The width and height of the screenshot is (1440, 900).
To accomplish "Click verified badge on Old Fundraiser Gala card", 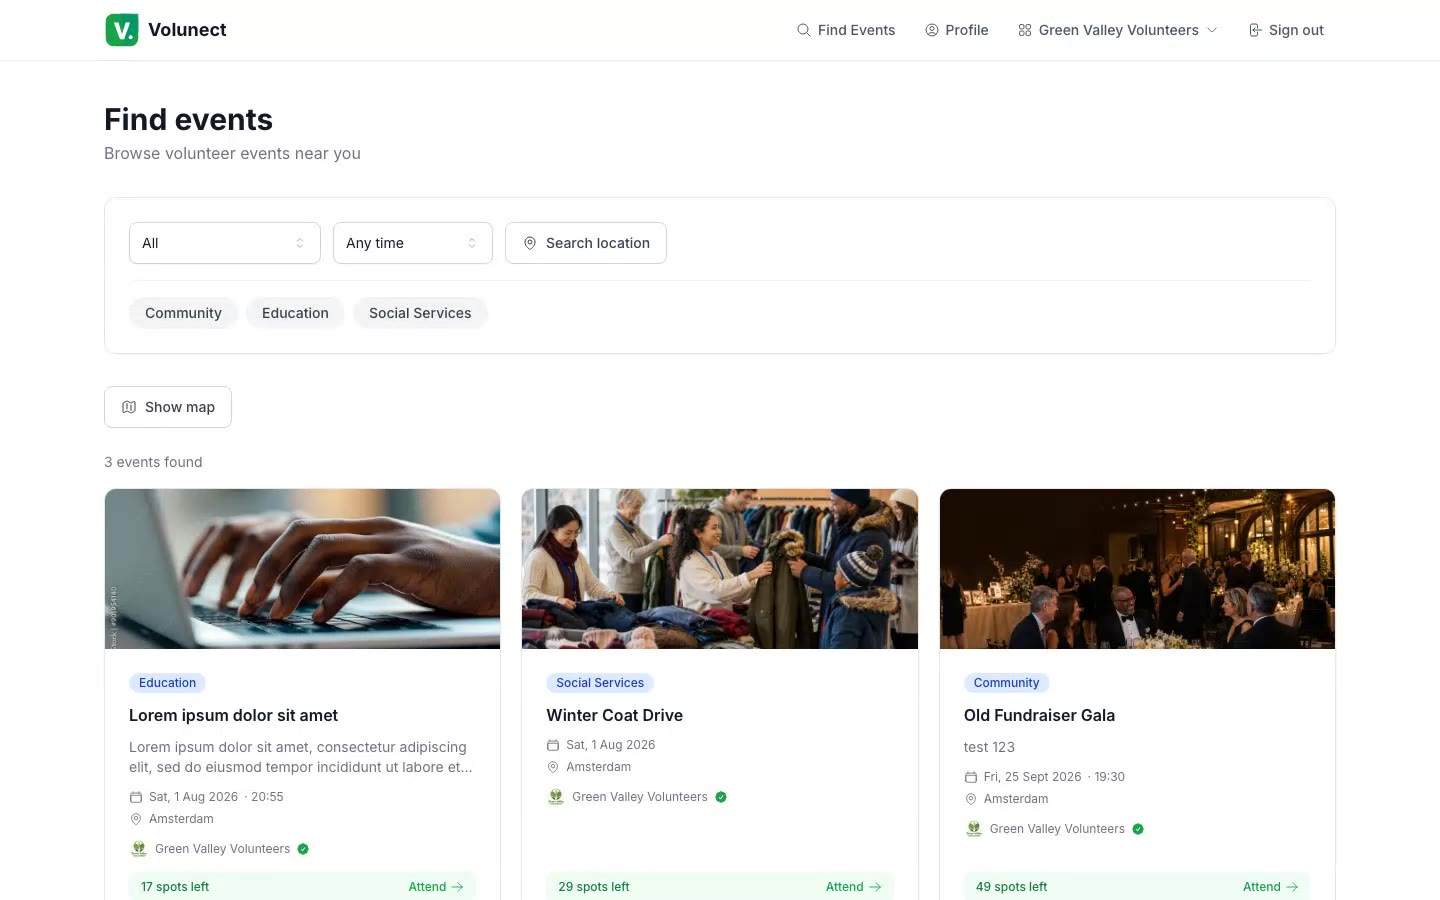I will point(1138,829).
